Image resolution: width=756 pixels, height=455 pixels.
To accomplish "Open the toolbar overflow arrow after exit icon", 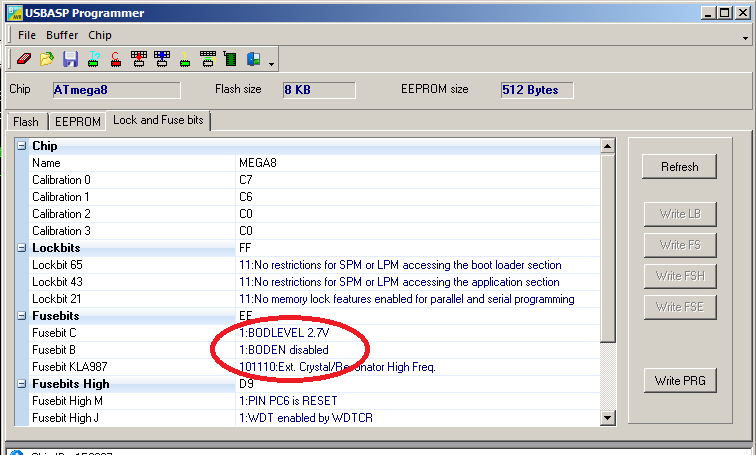I will pyautogui.click(x=271, y=64).
